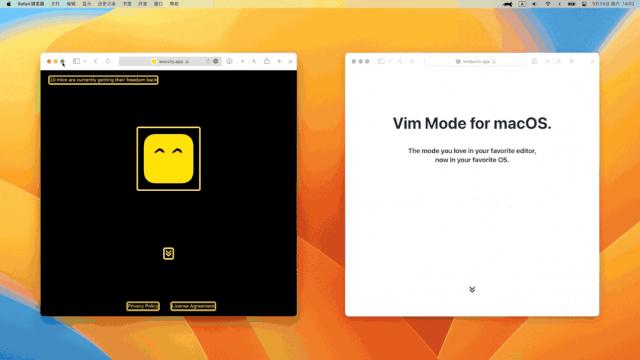The height and width of the screenshot is (360, 640).
Task: Click the address bar in the right Safari window
Action: point(475,61)
